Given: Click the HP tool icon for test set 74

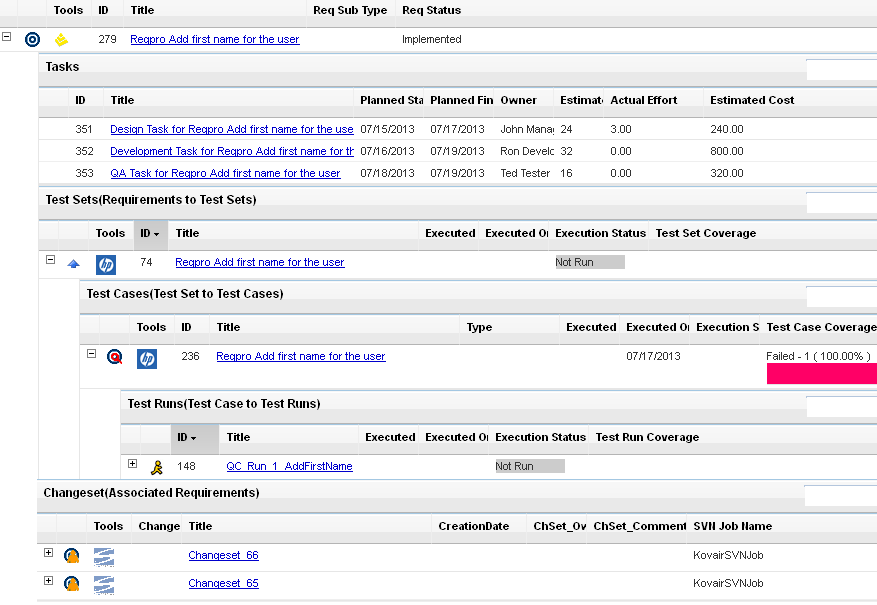Looking at the screenshot, I should pos(106,264).
